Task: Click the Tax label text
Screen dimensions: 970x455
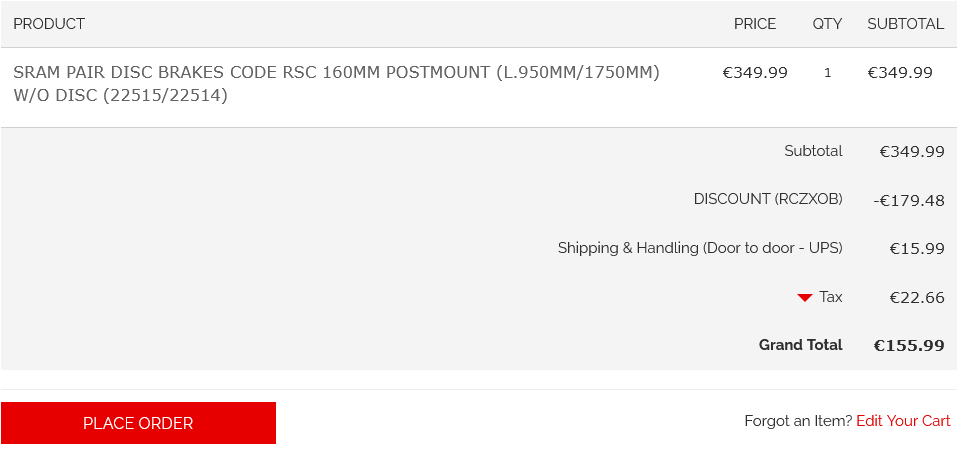Action: [x=831, y=297]
